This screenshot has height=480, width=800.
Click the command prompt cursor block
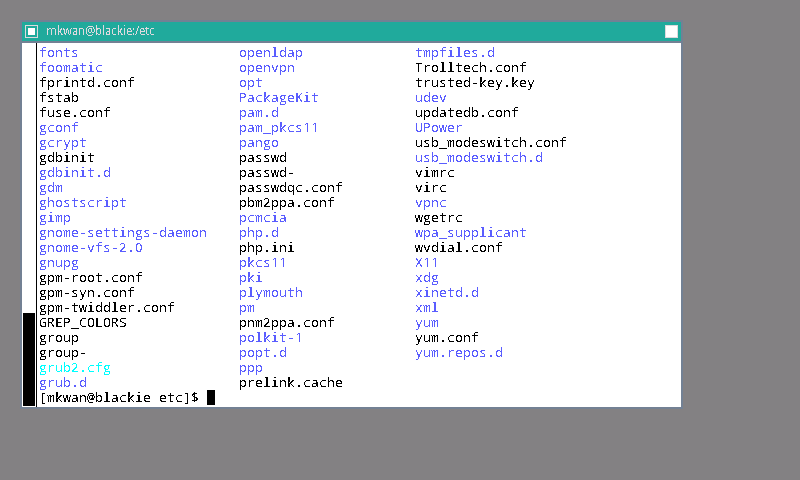[x=211, y=398]
